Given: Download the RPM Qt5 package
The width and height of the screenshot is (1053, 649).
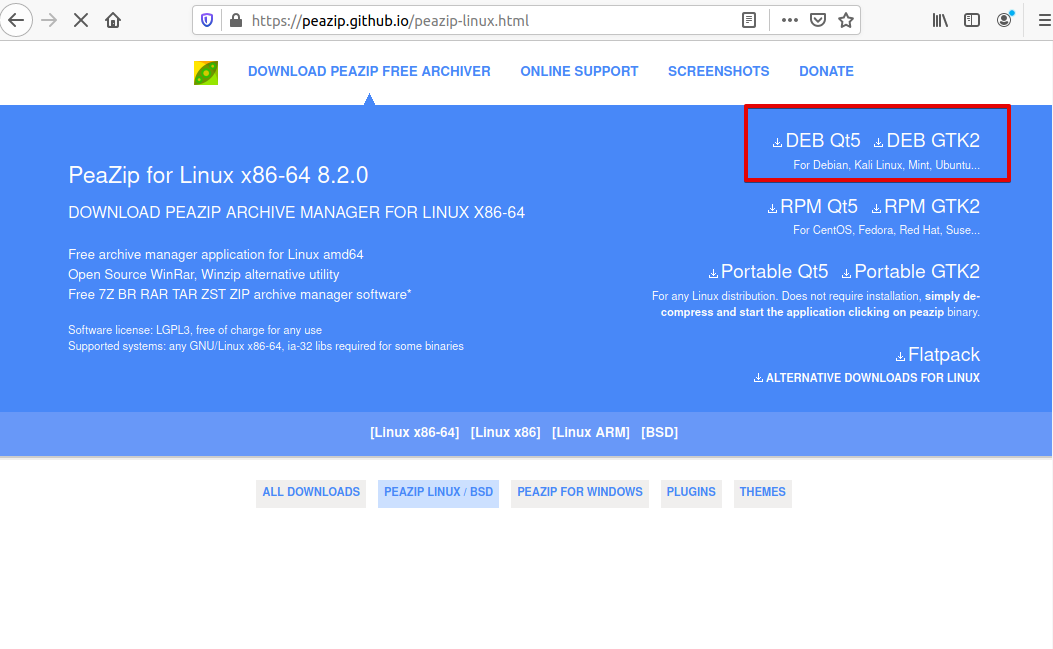Looking at the screenshot, I should click(813, 206).
